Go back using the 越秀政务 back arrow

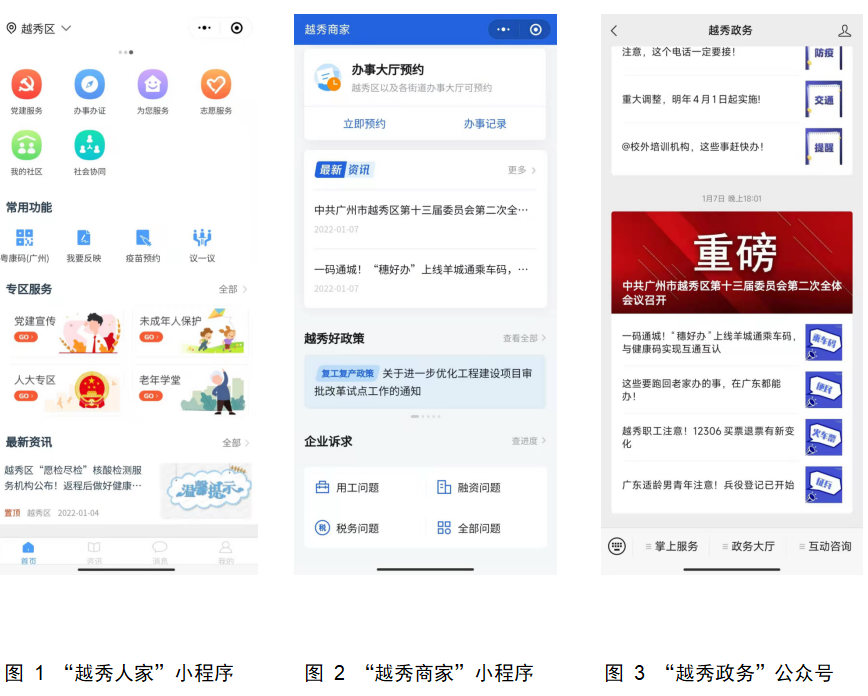click(x=614, y=31)
